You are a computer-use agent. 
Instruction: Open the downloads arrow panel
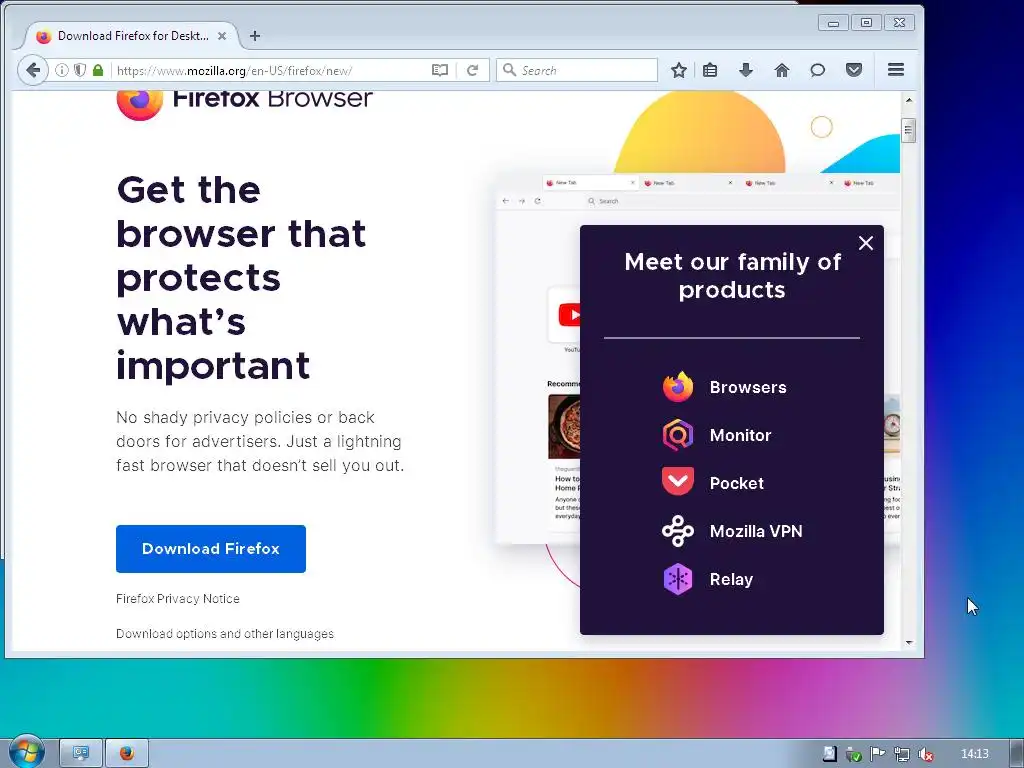tap(746, 70)
